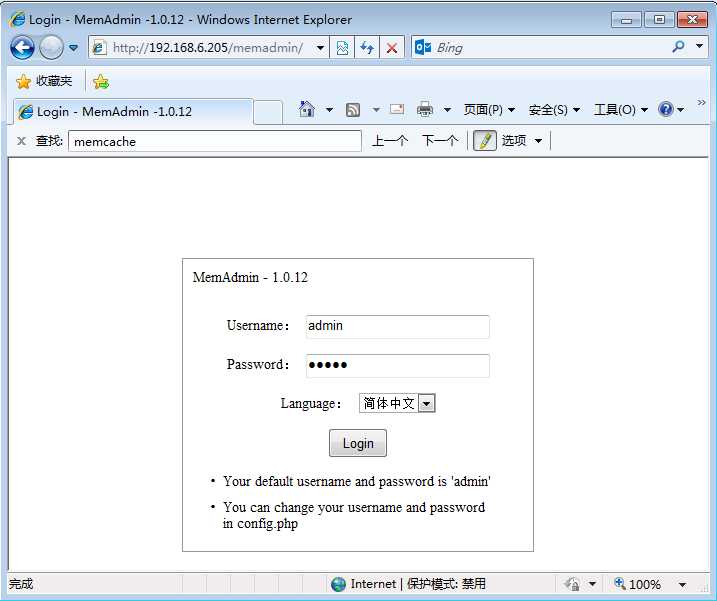Screen dimensions: 717x601
Task: Close the find bar with X
Action: [x=21, y=141]
